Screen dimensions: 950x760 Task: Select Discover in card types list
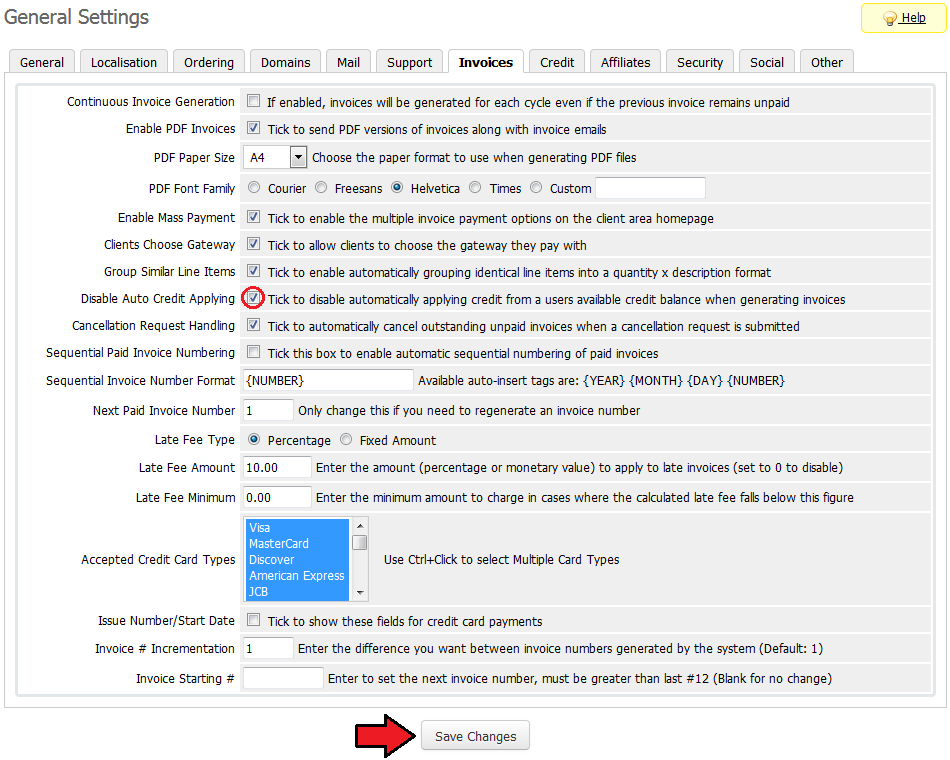pyautogui.click(x=297, y=559)
